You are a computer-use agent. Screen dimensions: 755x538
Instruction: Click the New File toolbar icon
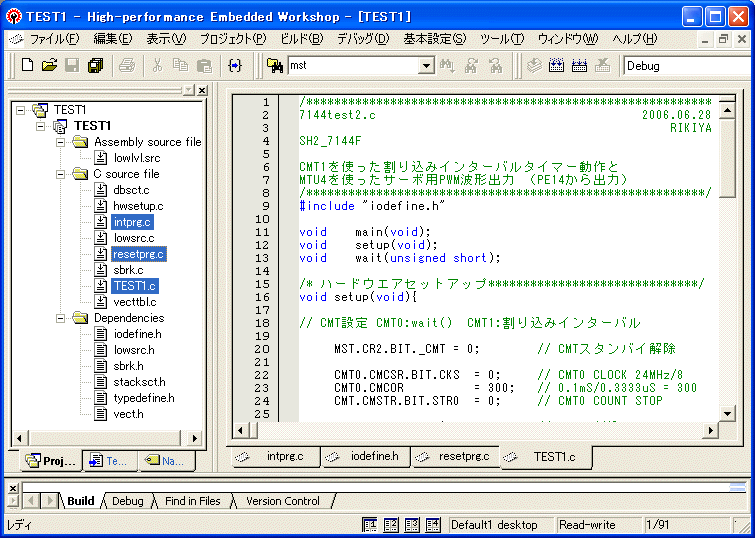coord(27,66)
